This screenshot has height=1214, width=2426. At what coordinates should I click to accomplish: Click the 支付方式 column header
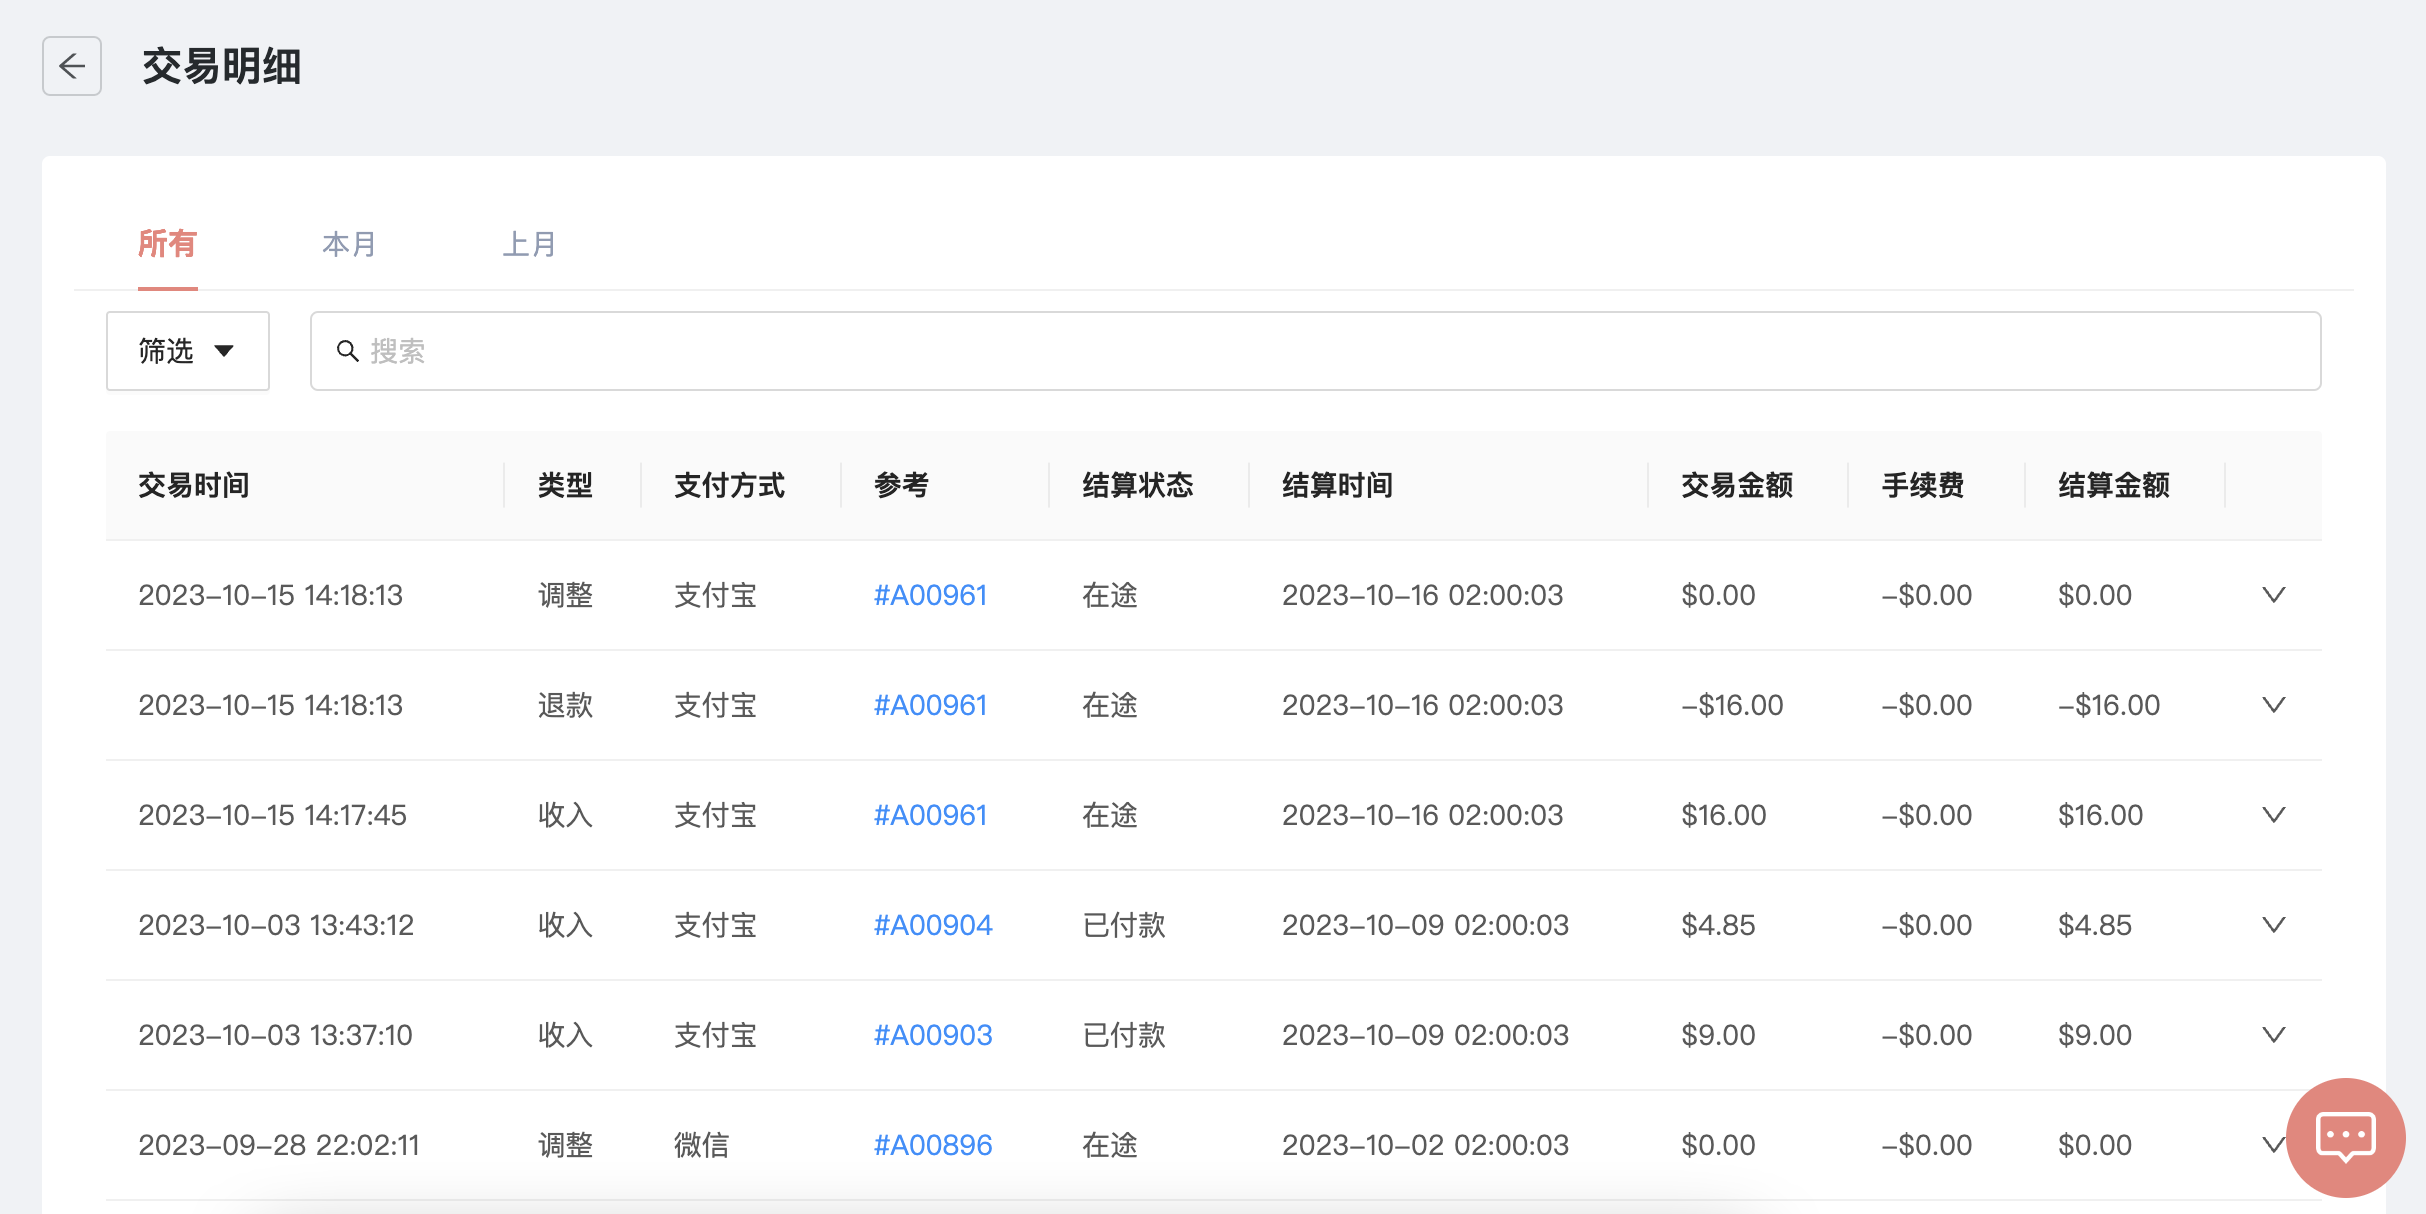729,486
